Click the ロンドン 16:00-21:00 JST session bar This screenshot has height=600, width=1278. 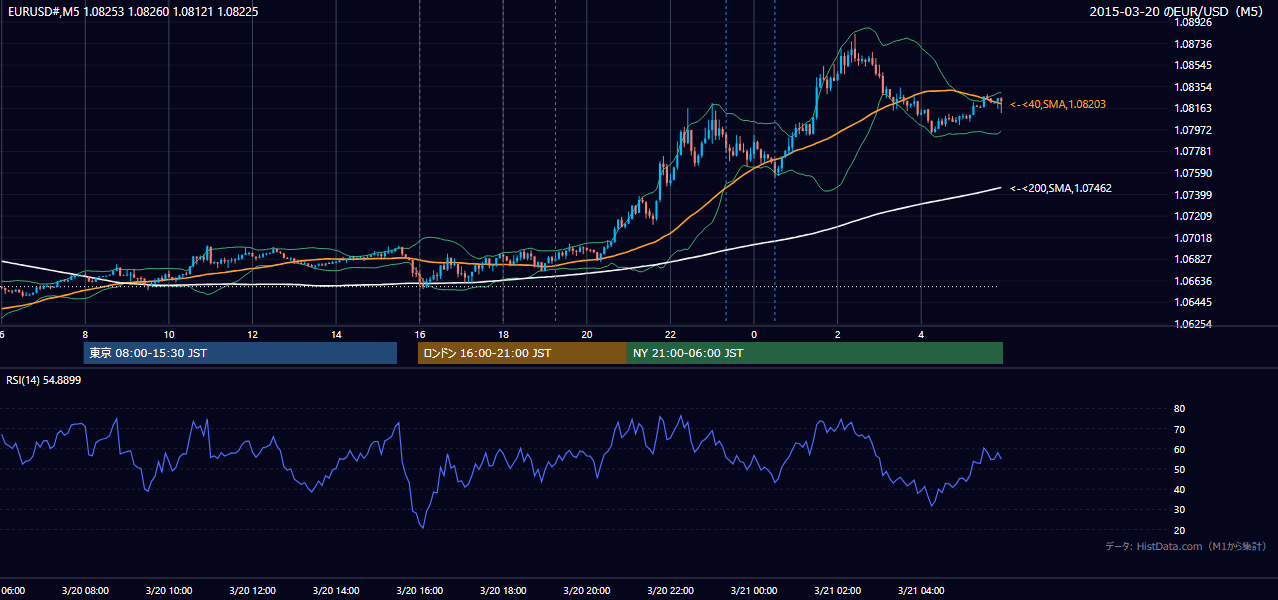[x=522, y=353]
